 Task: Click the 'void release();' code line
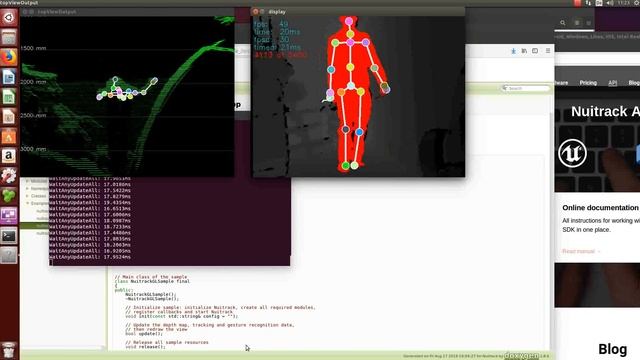145,347
